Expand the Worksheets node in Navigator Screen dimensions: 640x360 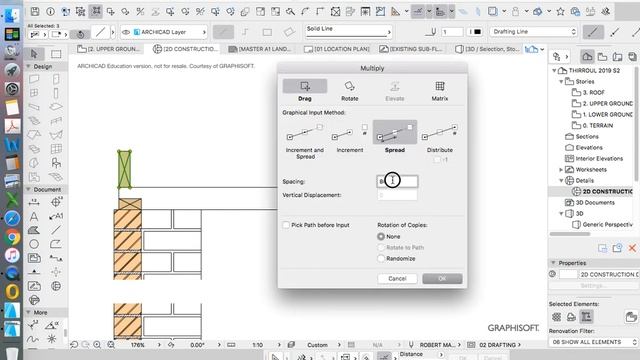click(x=561, y=169)
